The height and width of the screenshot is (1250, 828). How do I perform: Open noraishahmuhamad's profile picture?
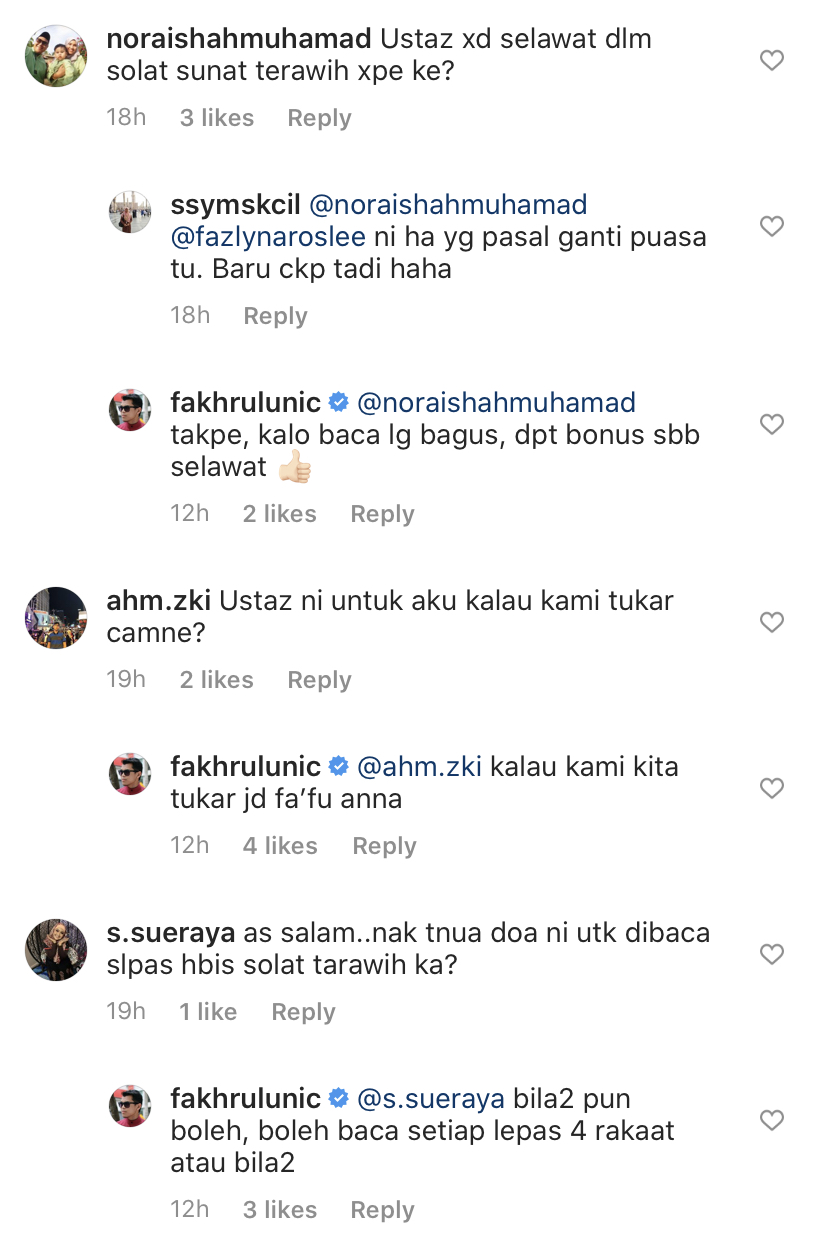(x=56, y=56)
